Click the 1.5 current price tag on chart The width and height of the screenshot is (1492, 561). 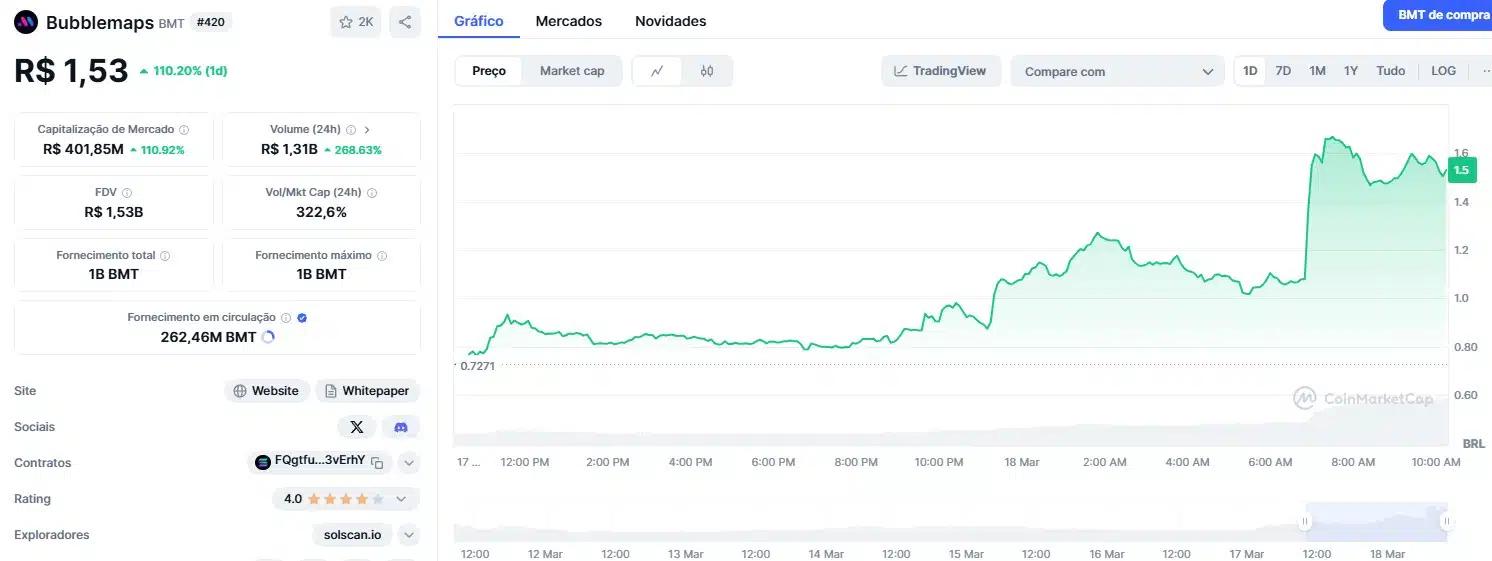point(1462,170)
